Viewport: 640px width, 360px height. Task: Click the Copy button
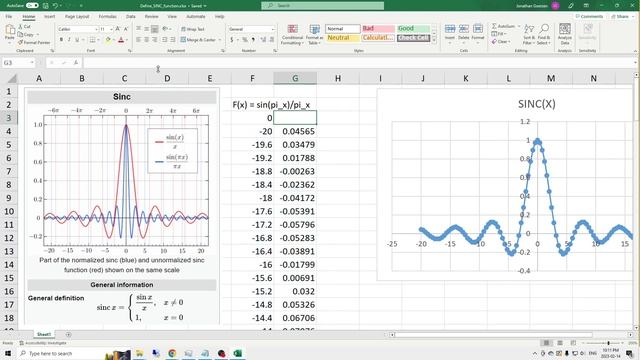tap(28, 35)
